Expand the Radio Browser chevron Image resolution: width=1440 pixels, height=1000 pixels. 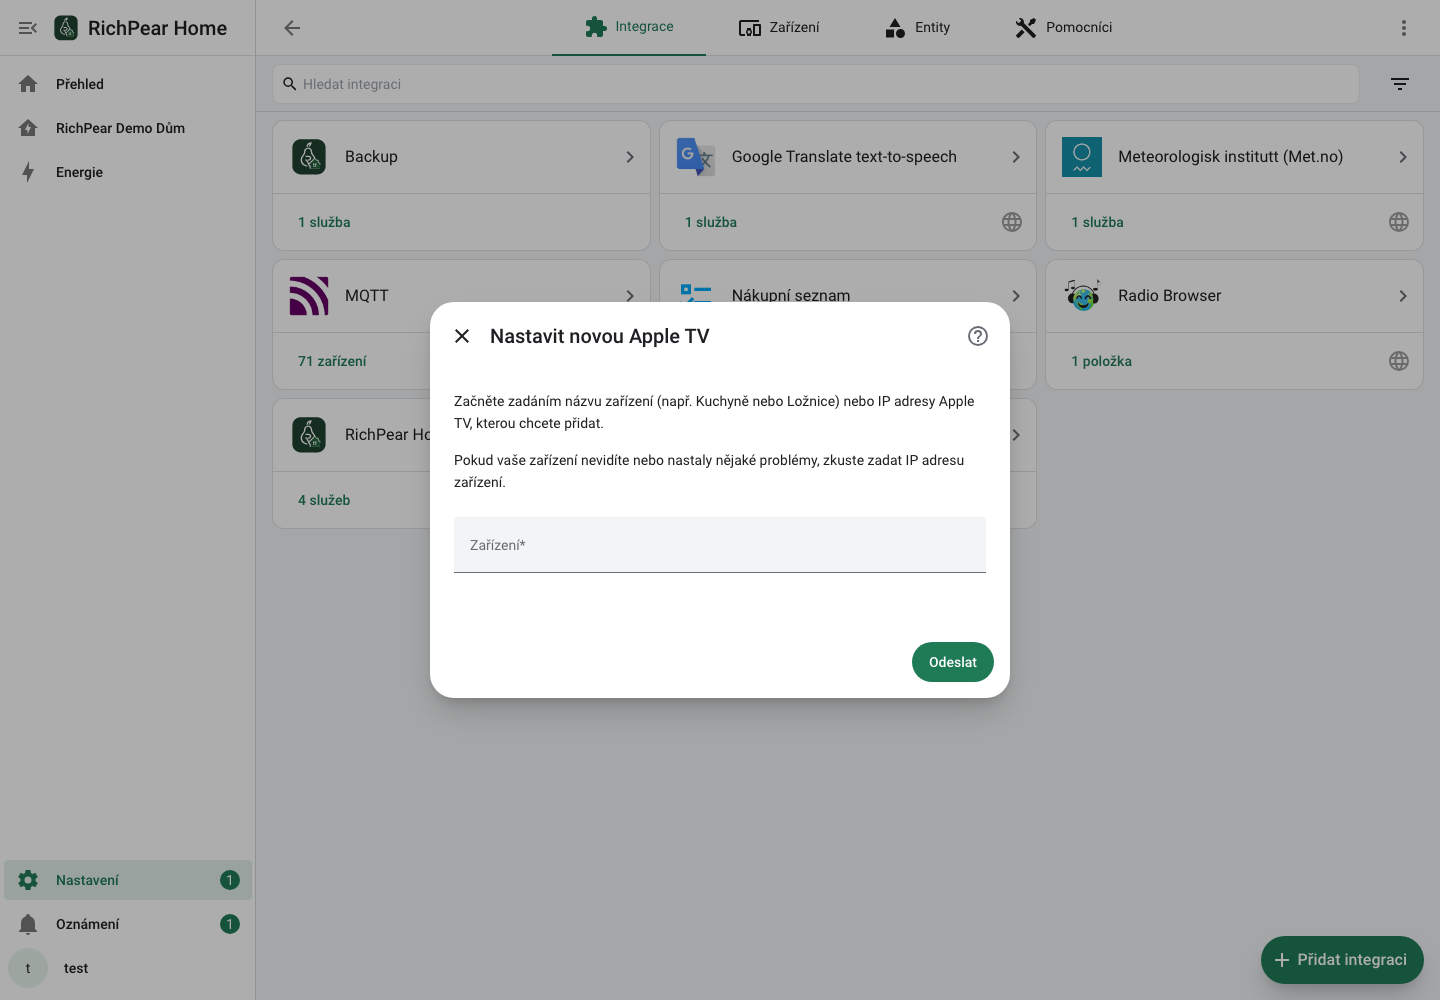[1403, 296]
